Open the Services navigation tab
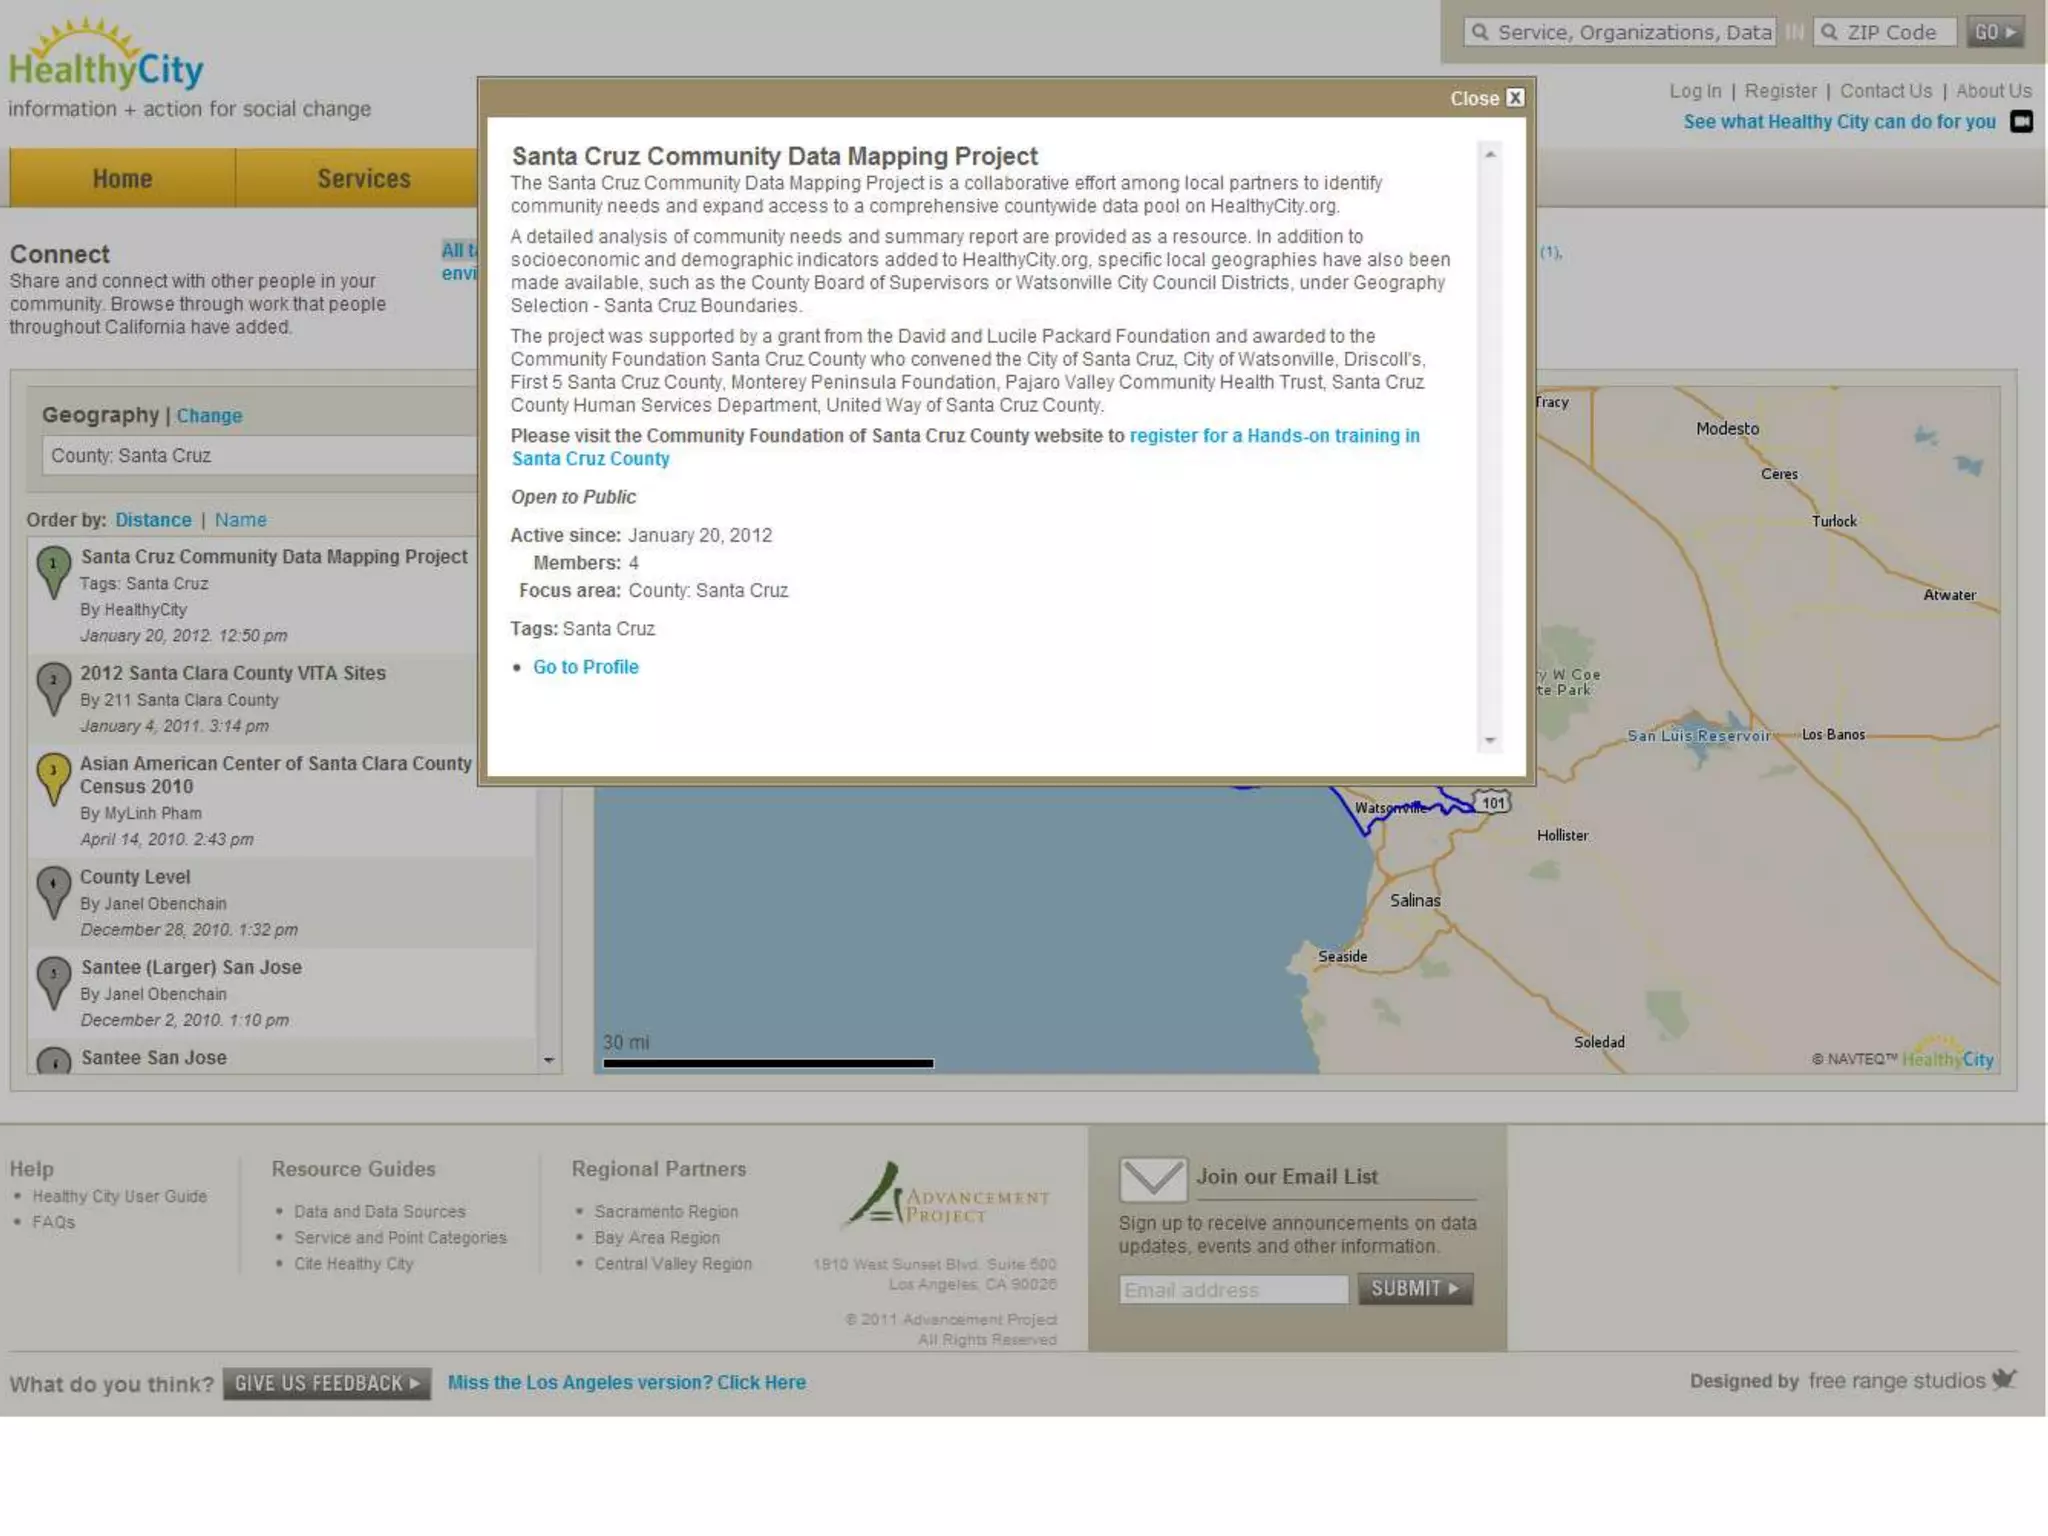Image resolution: width=2048 pixels, height=1536 pixels. (x=363, y=179)
